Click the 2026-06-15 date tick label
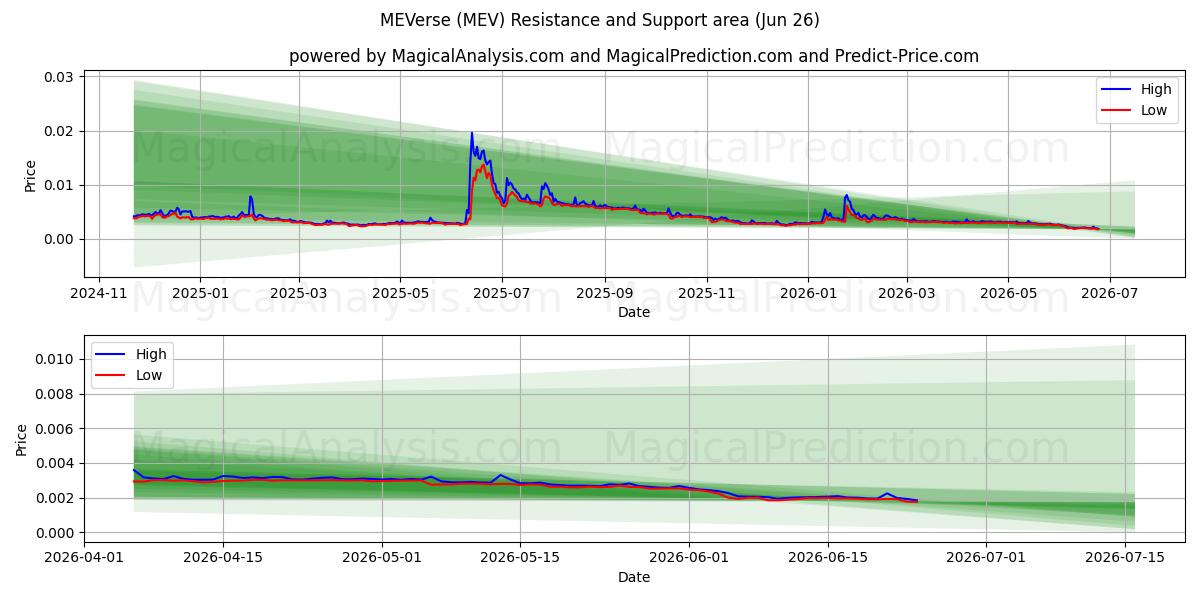The image size is (1200, 600). (x=828, y=558)
